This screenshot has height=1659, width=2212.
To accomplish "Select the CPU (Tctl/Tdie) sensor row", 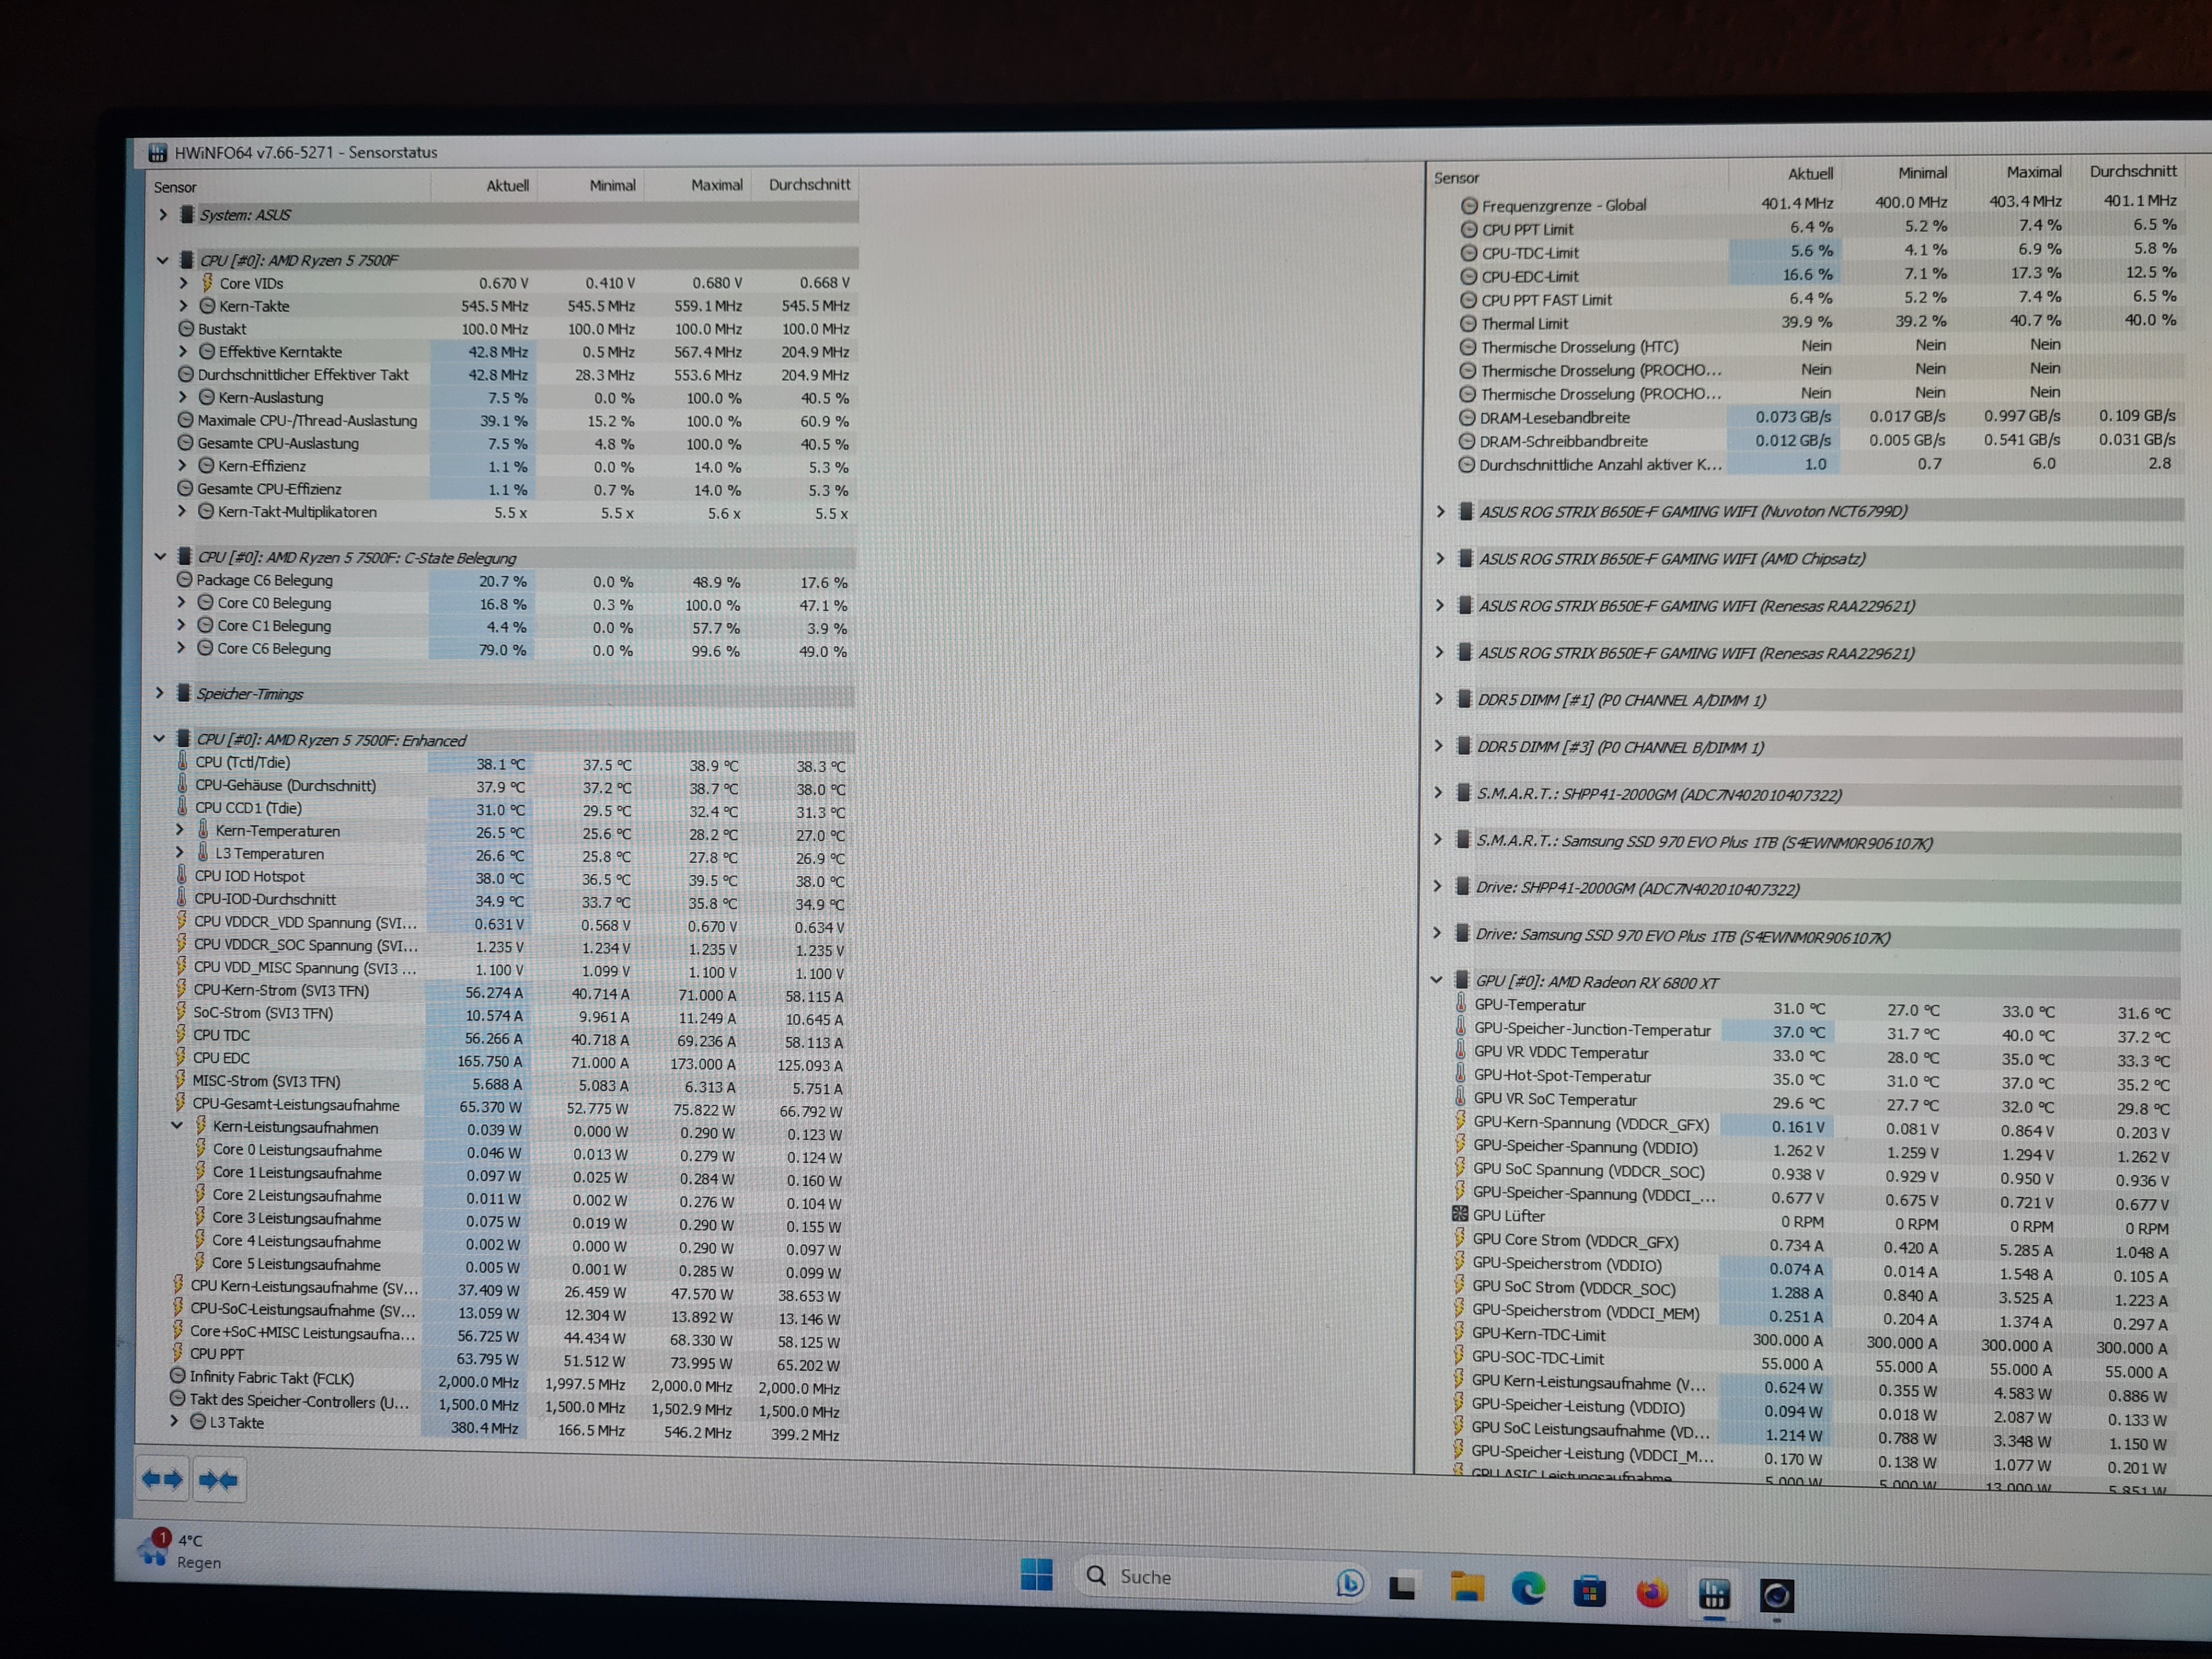I will 243,762.
